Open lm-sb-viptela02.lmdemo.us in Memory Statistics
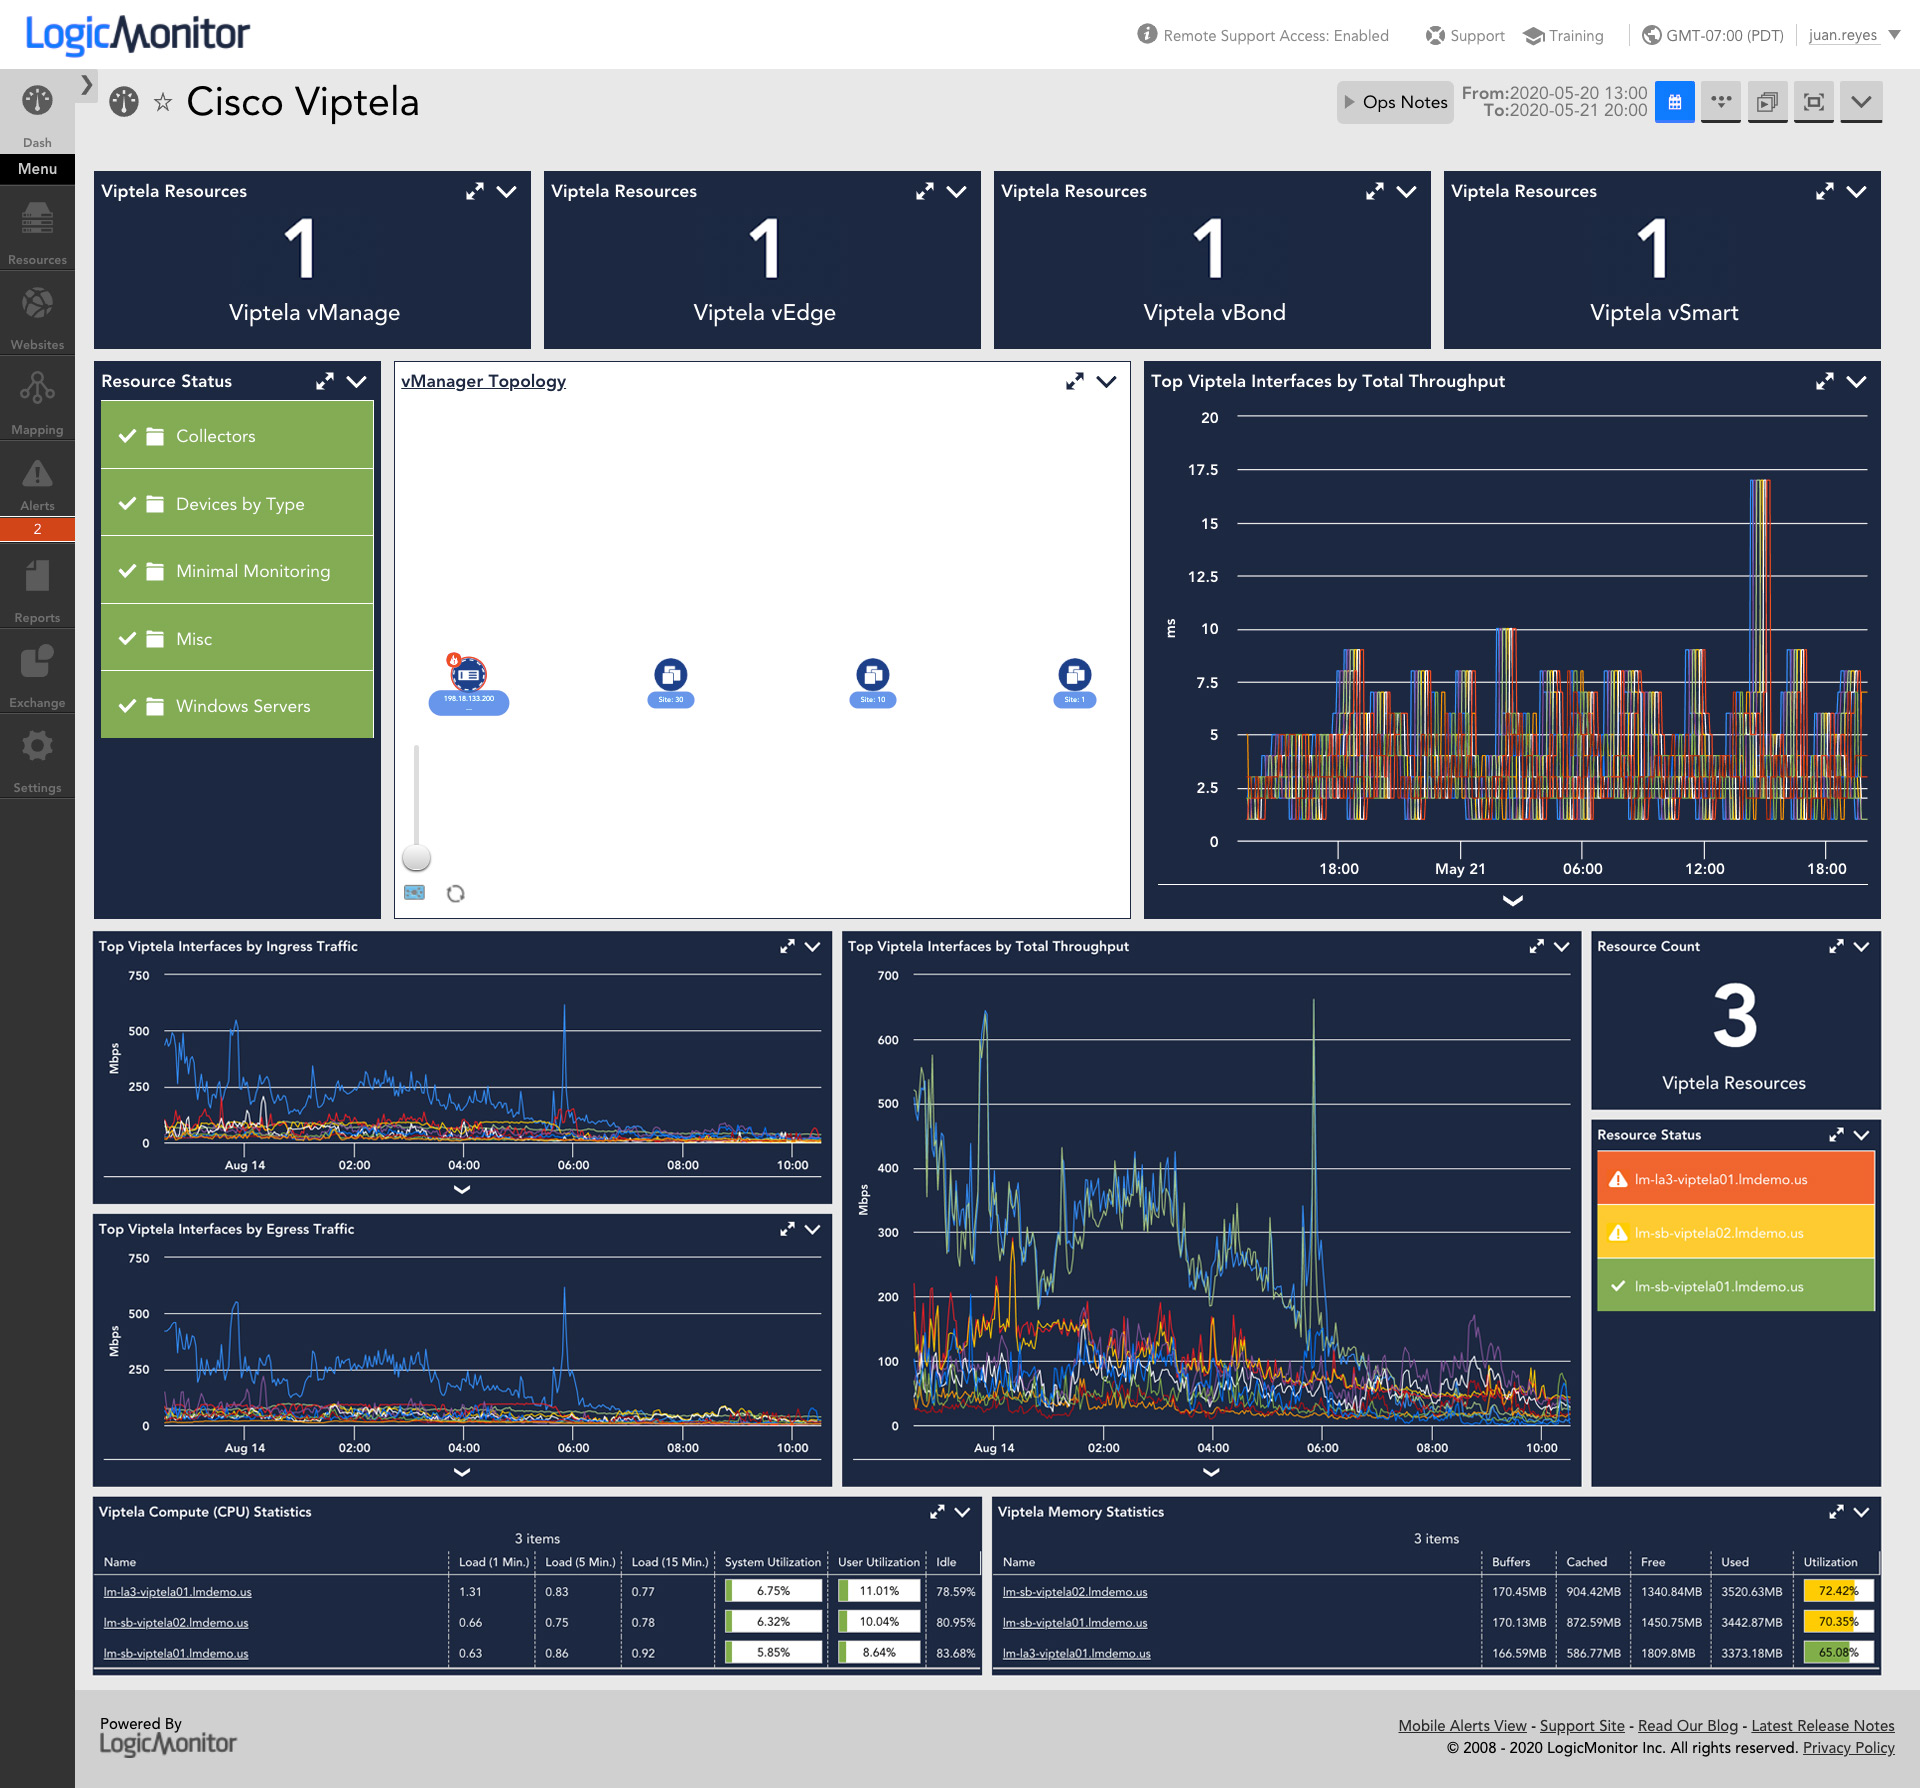This screenshot has height=1788, width=1920. 1075,1591
